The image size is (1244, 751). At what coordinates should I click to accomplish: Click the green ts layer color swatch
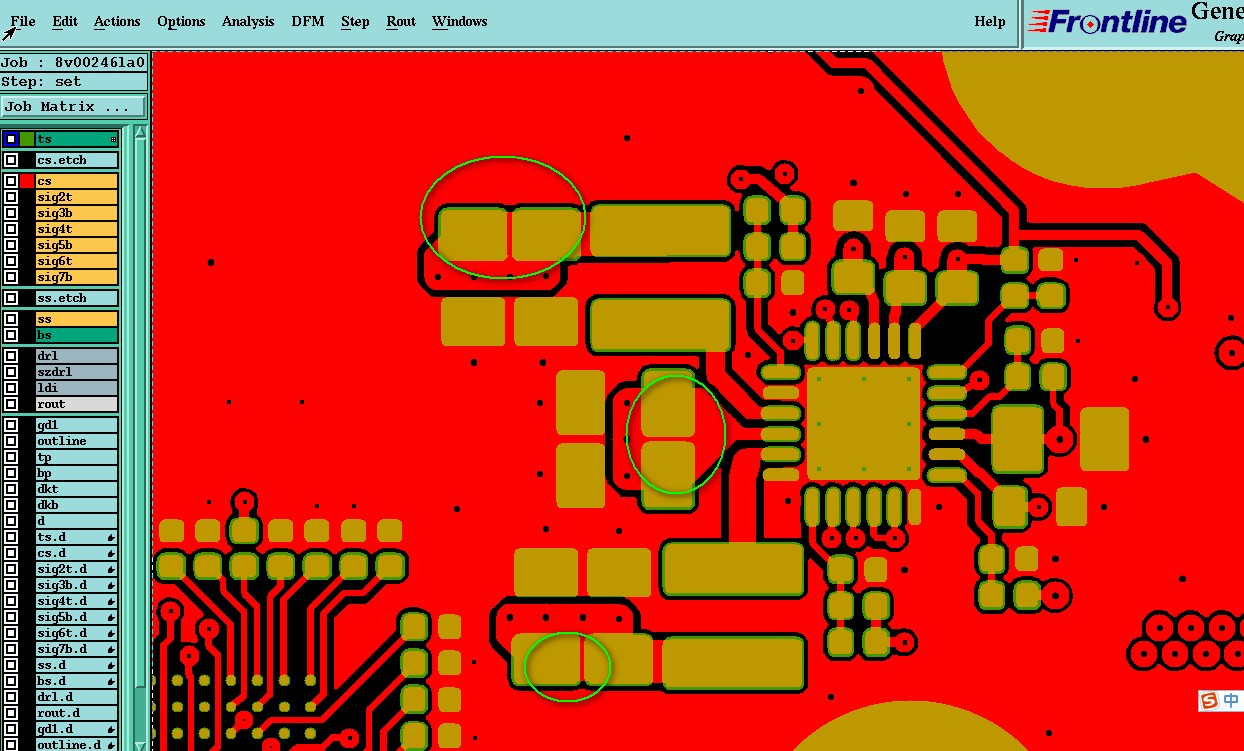(x=27, y=139)
